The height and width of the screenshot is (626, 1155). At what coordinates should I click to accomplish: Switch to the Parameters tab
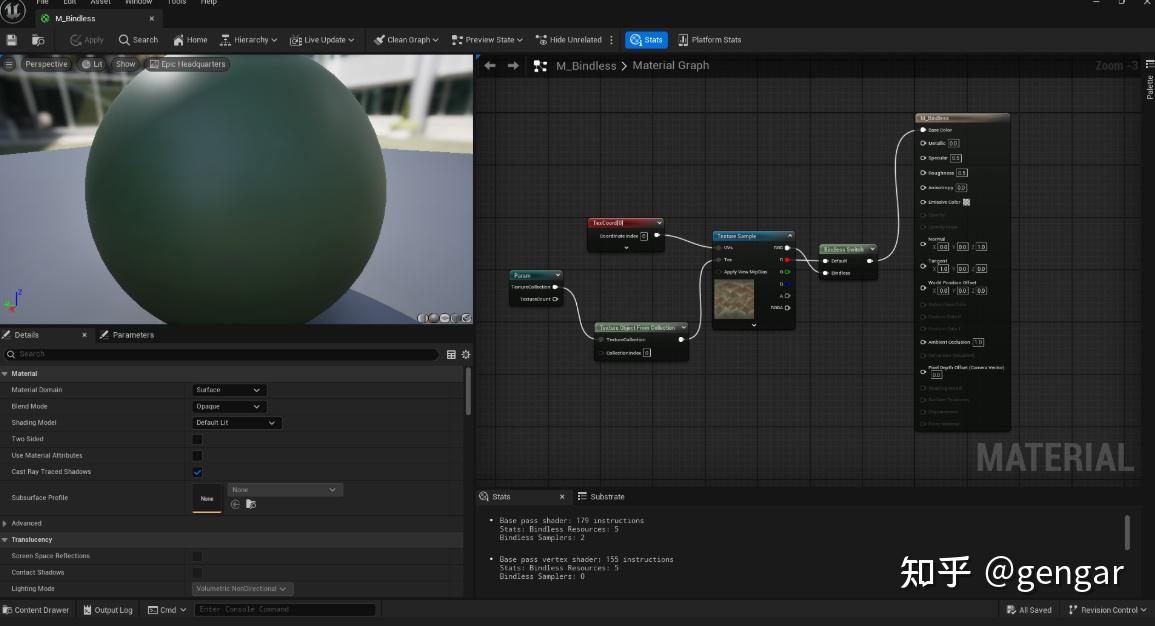pos(127,335)
